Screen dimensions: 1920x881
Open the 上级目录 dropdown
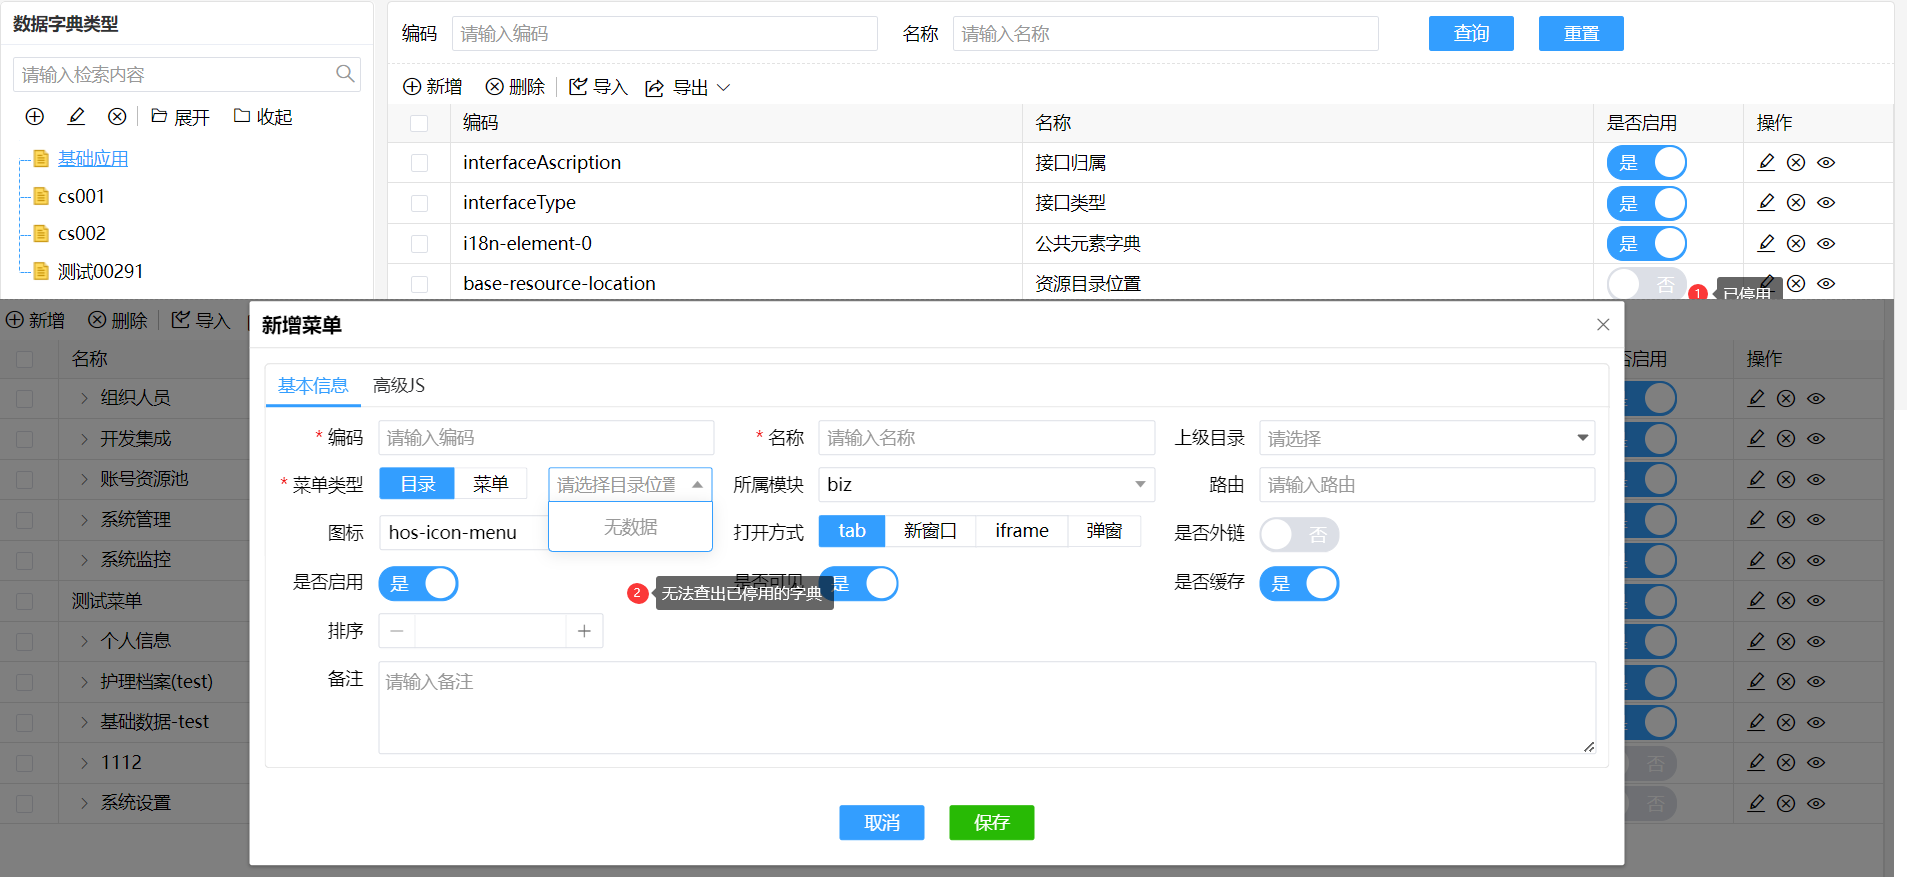[x=1427, y=438]
